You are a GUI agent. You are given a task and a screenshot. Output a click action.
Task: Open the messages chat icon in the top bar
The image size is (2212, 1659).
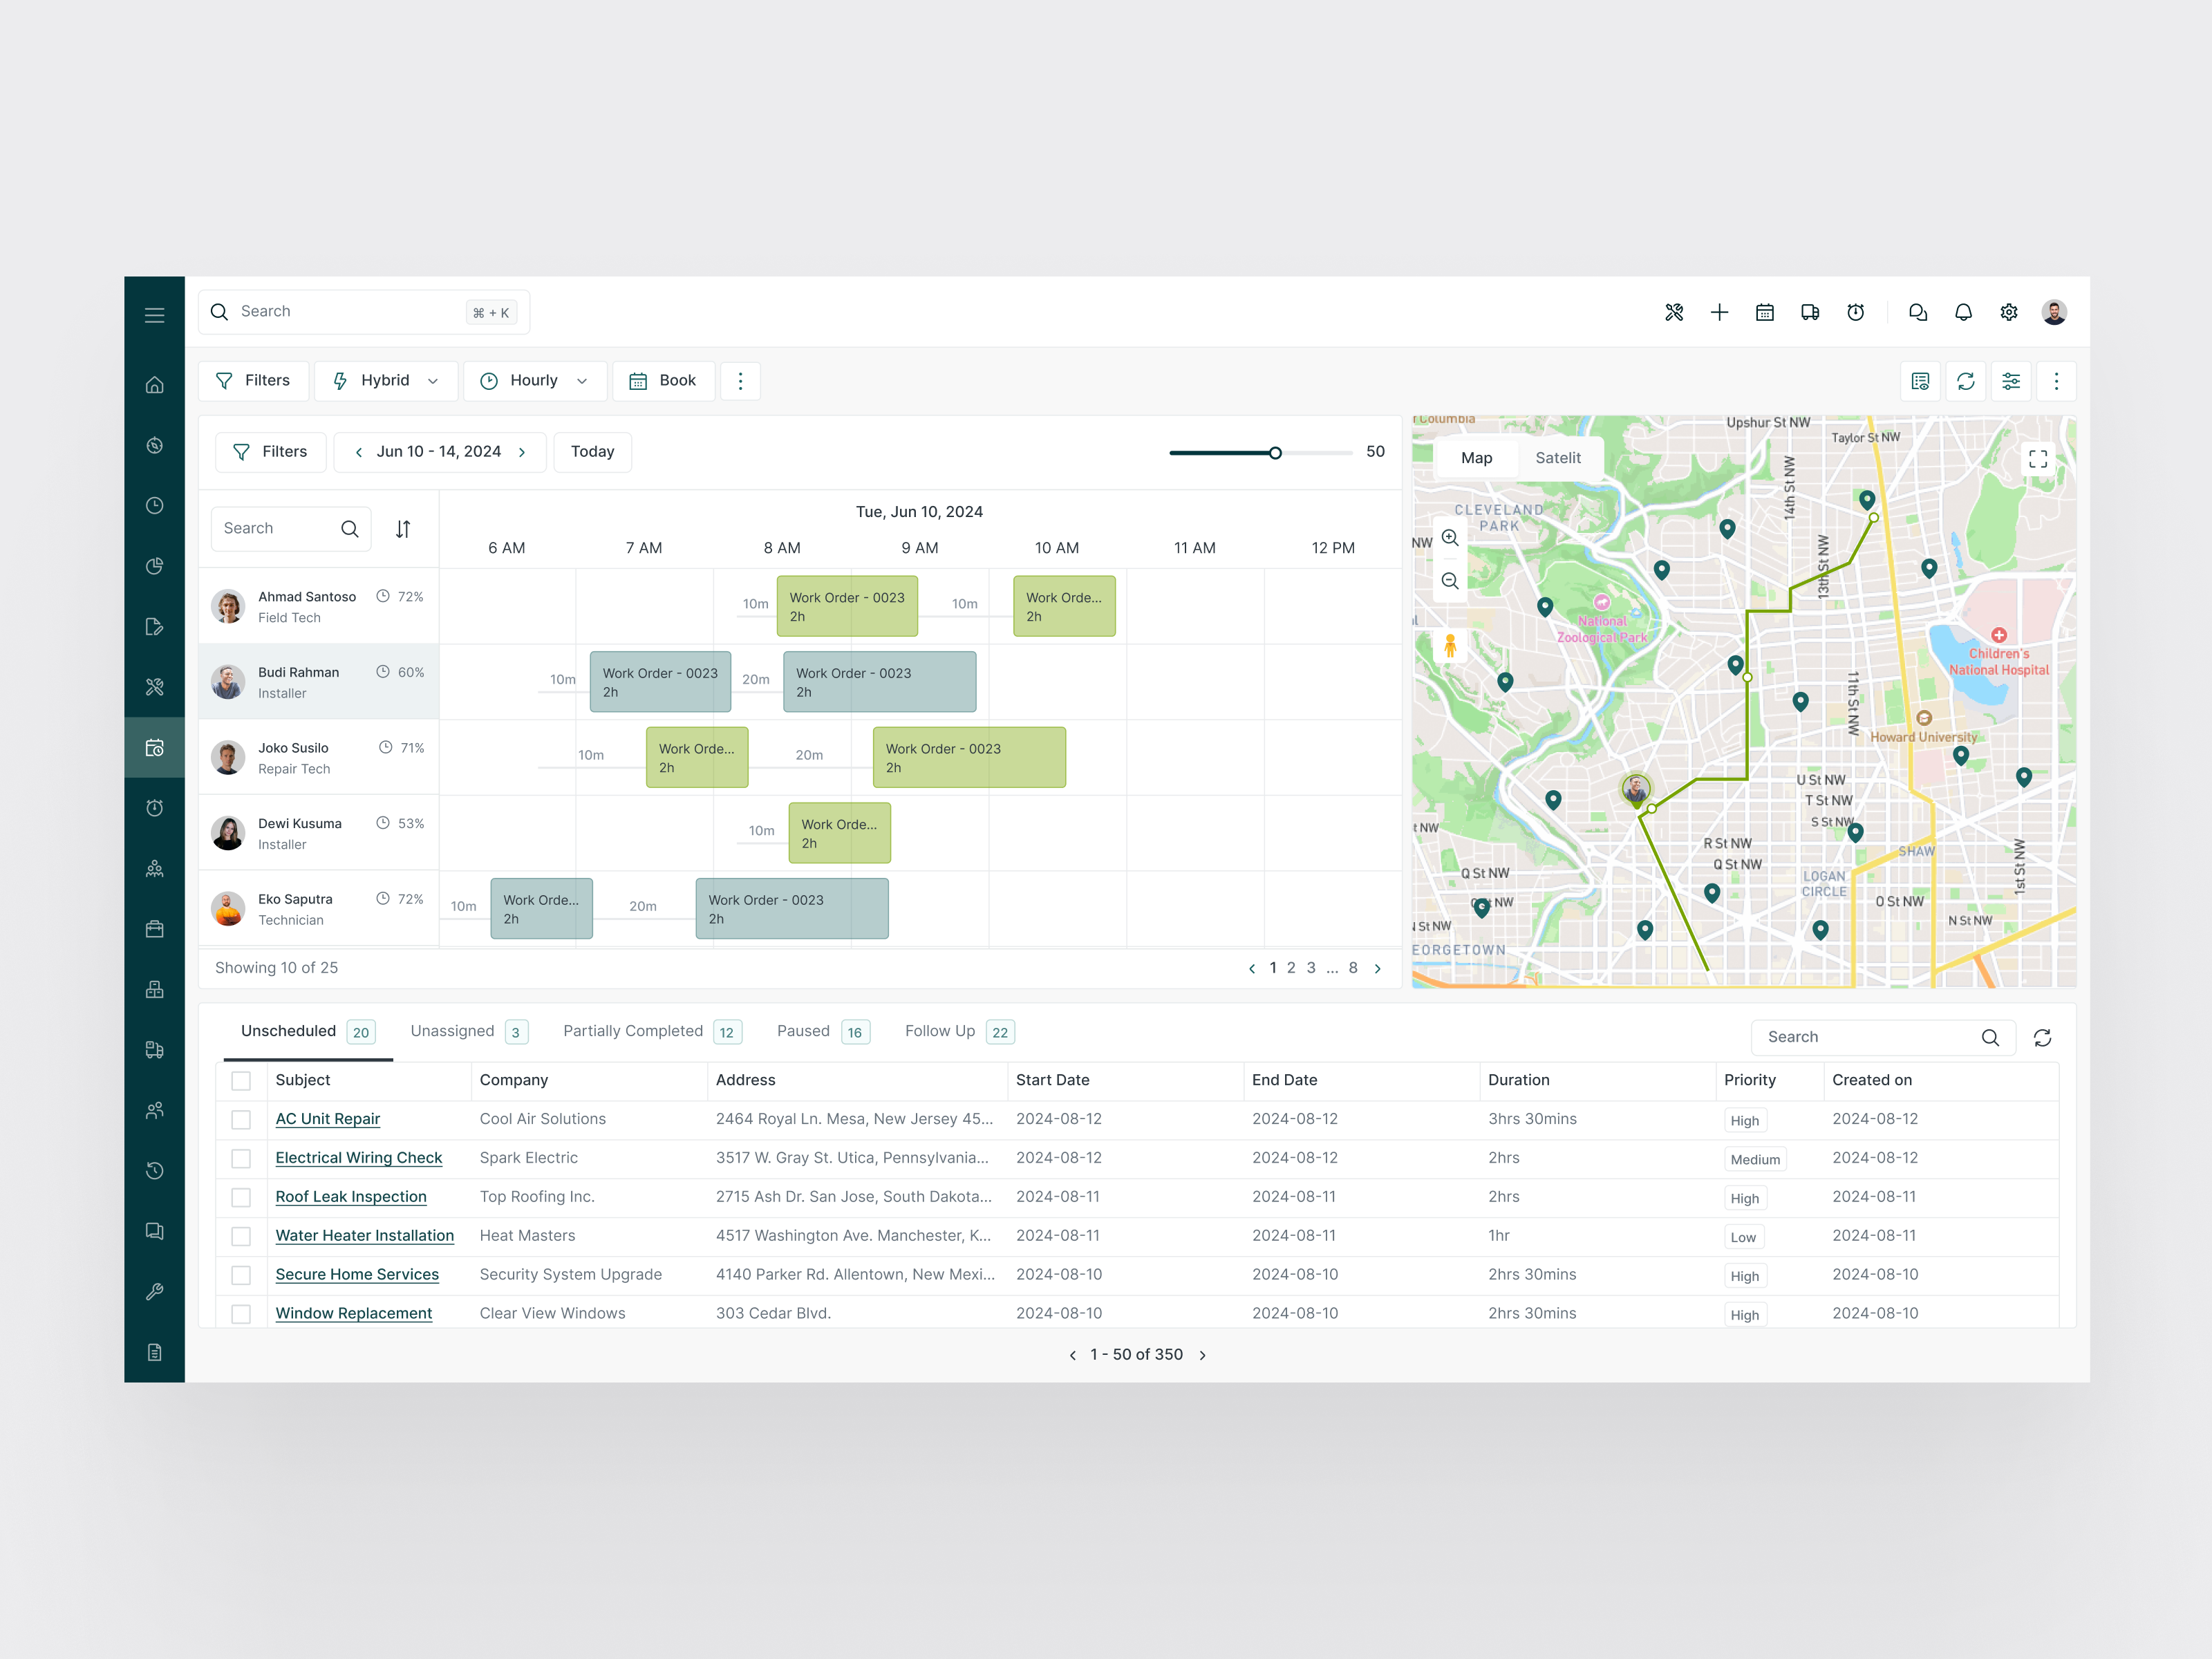pyautogui.click(x=1917, y=312)
